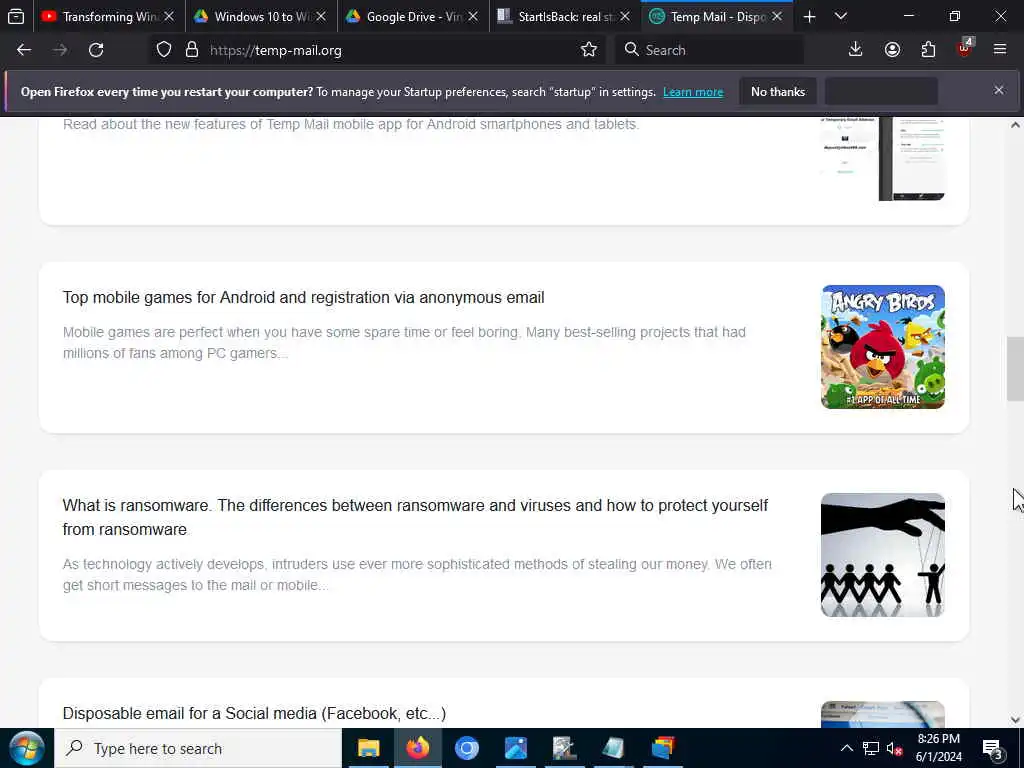Image resolution: width=1024 pixels, height=768 pixels.
Task: Open the stacked windows taskbar app
Action: coord(662,748)
